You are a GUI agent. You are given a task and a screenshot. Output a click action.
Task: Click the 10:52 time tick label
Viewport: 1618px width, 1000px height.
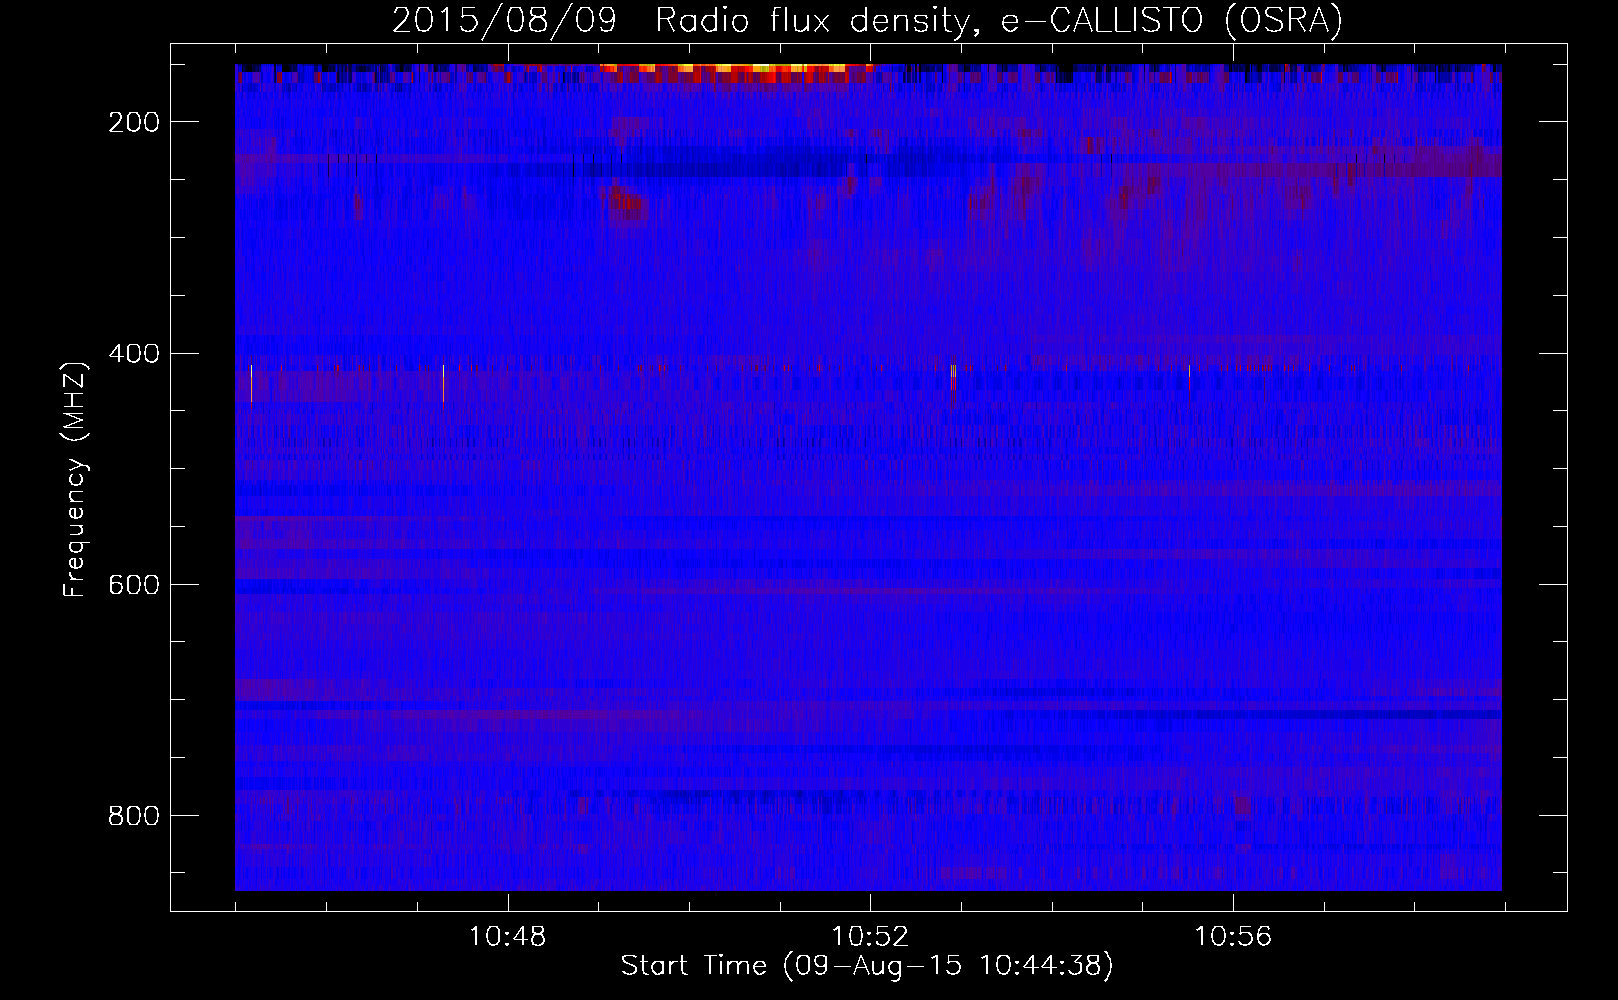tap(871, 937)
